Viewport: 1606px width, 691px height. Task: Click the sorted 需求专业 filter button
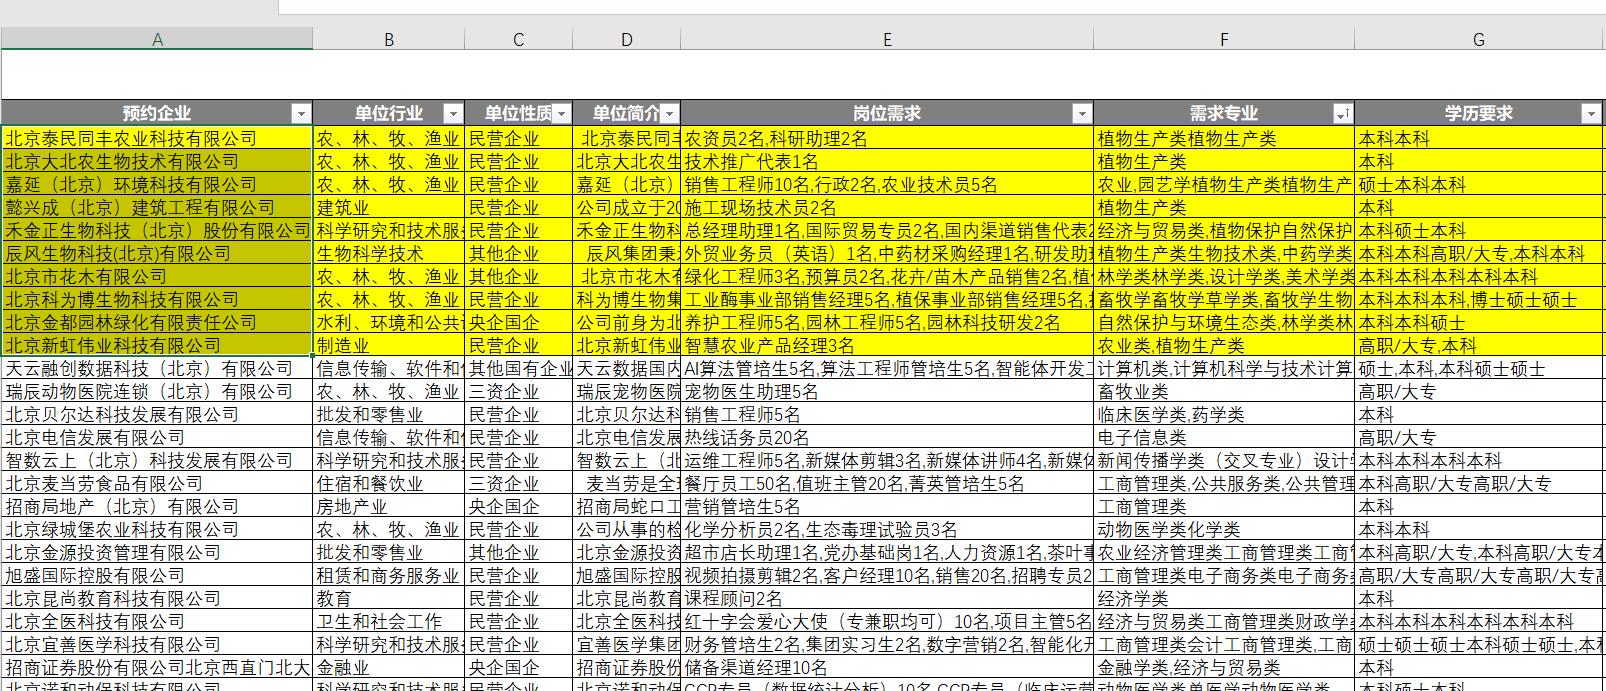(x=1343, y=114)
